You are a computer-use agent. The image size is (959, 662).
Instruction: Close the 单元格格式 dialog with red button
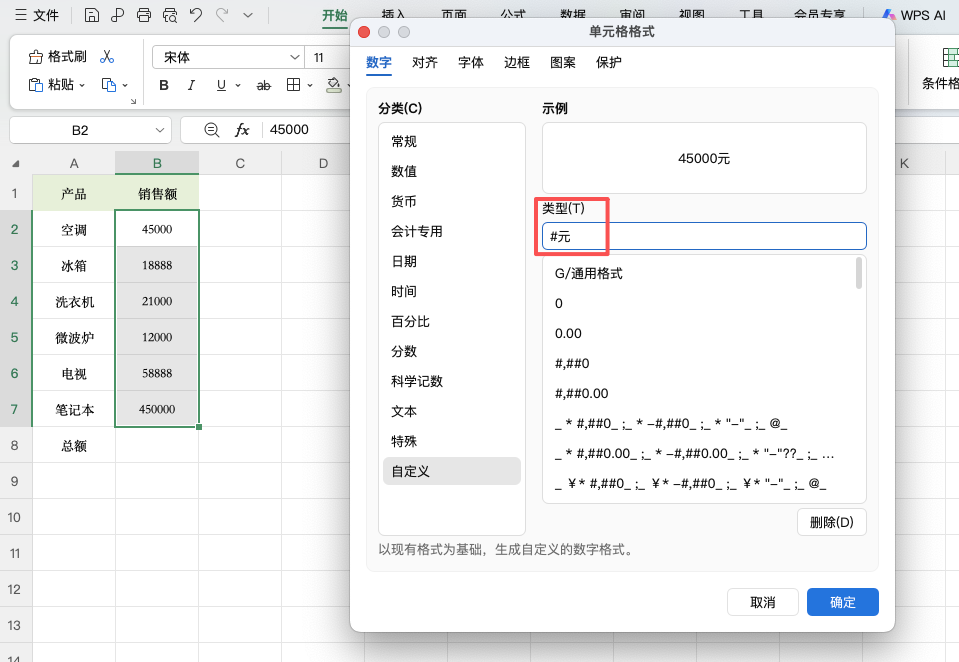pyautogui.click(x=364, y=32)
